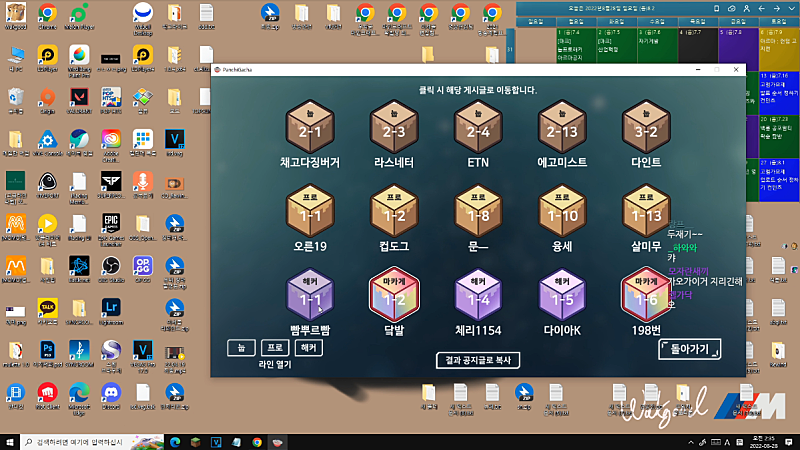
Task: Open the notification center on the taskbar
Action: [789, 442]
